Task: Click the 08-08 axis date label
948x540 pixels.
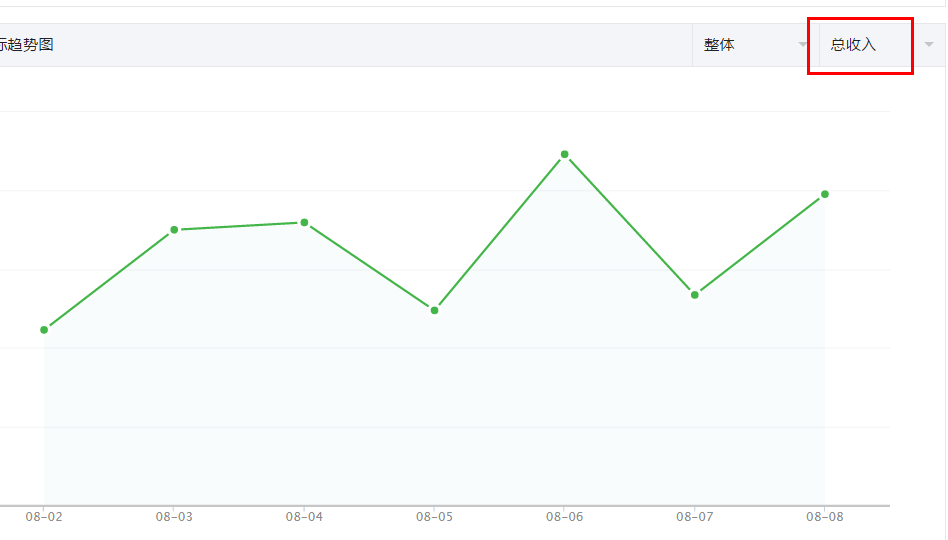Action: 824,517
